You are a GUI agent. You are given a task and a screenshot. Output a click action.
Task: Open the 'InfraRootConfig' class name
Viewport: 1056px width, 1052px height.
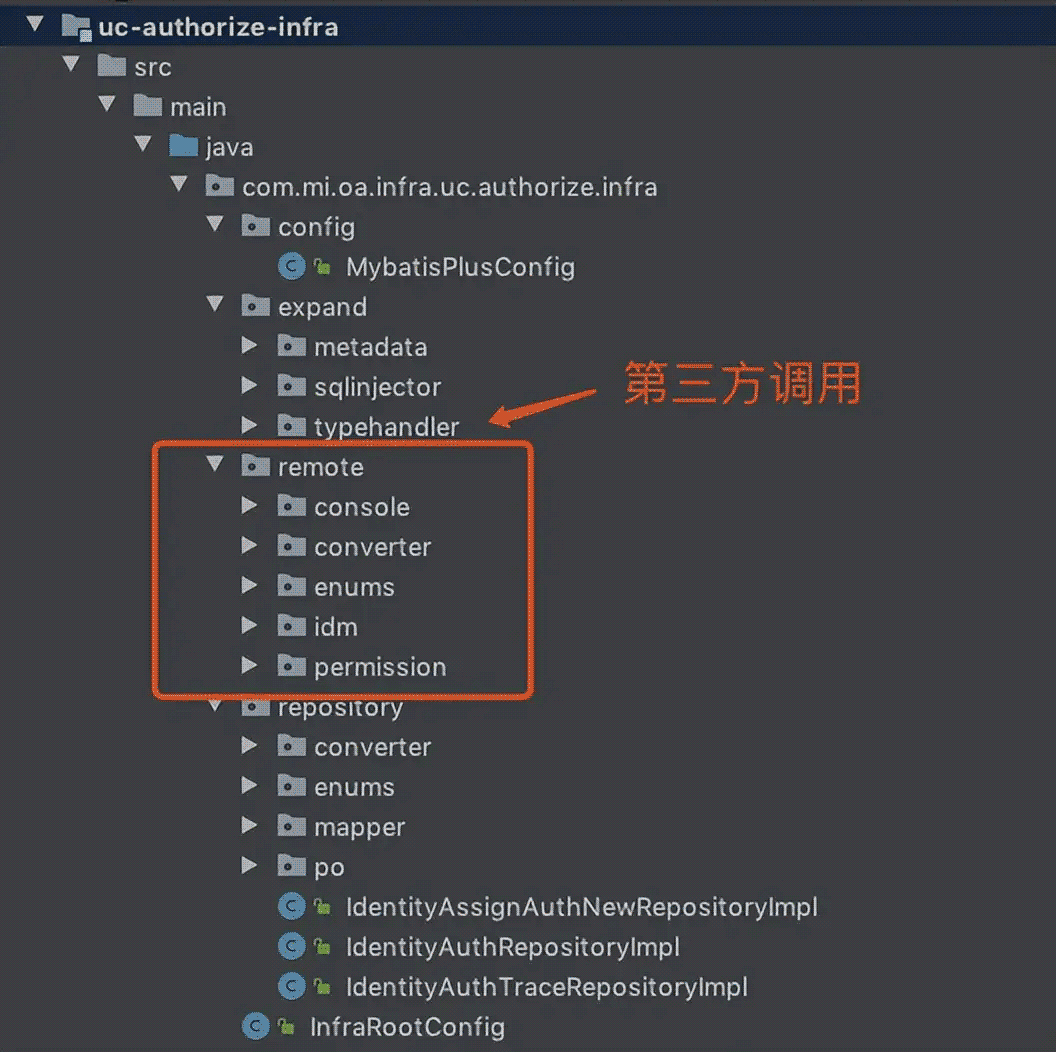pos(407,1027)
